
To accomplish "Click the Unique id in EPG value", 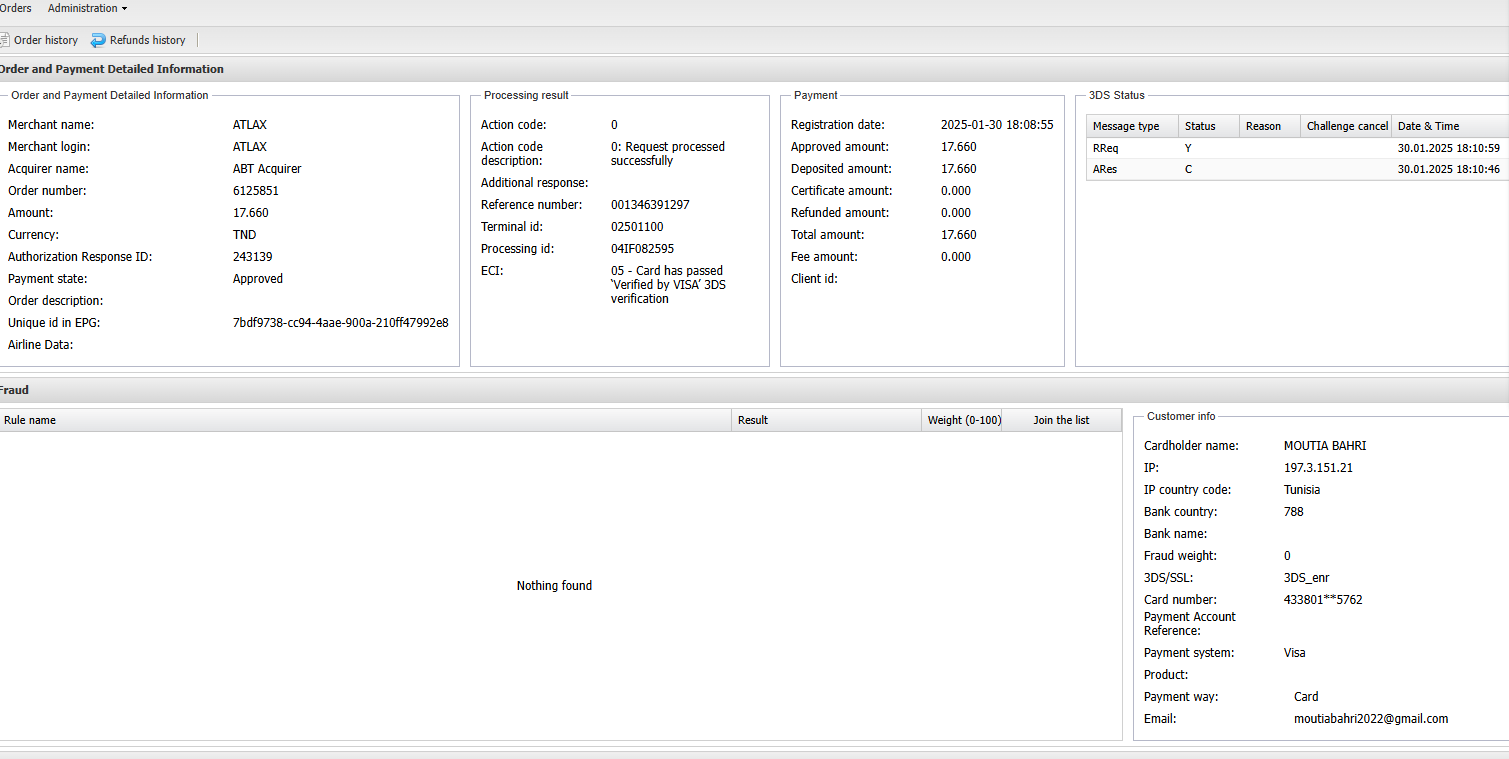I will pos(340,323).
